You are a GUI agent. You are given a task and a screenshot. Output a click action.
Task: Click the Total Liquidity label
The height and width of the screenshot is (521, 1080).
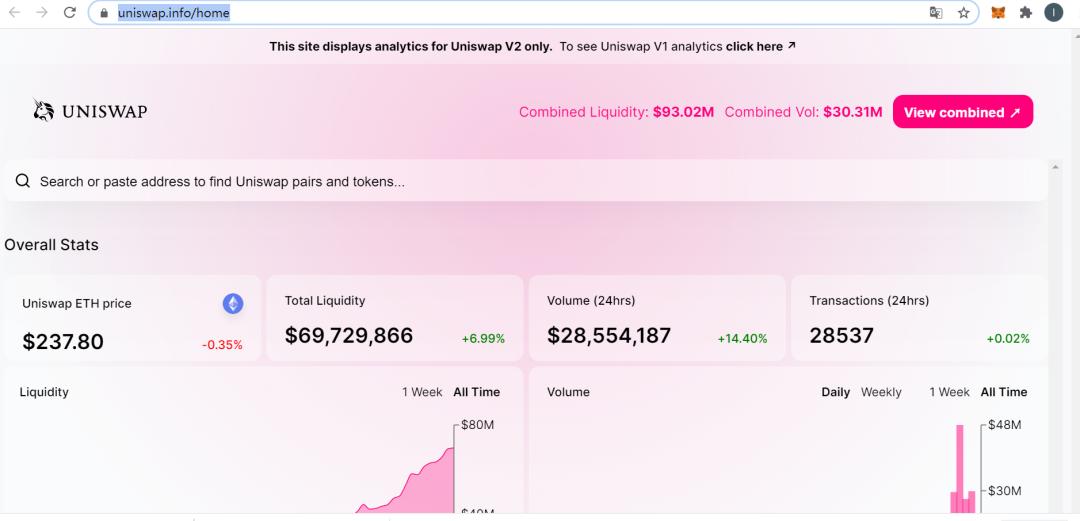325,300
